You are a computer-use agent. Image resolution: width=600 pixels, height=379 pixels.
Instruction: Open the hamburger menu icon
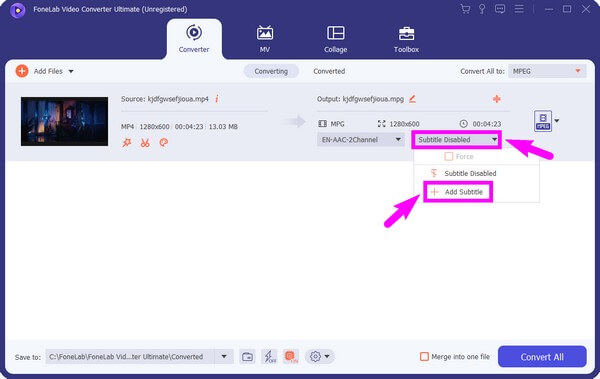(519, 9)
